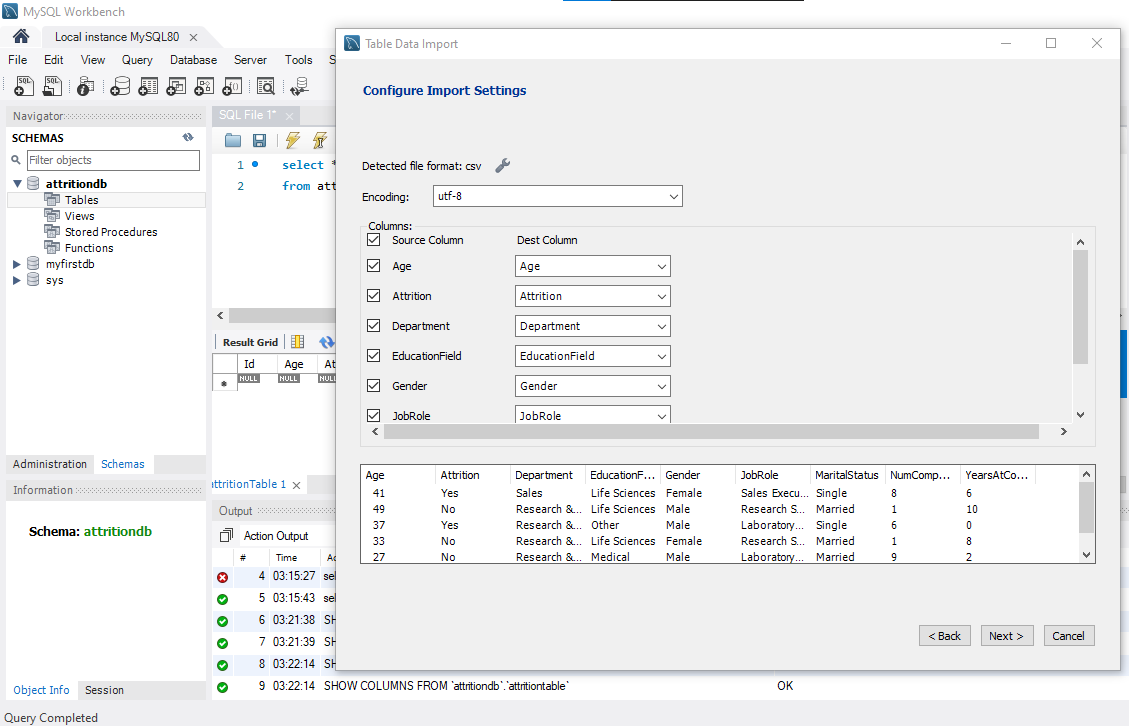Click the Back button
The image size is (1129, 726).
945,636
